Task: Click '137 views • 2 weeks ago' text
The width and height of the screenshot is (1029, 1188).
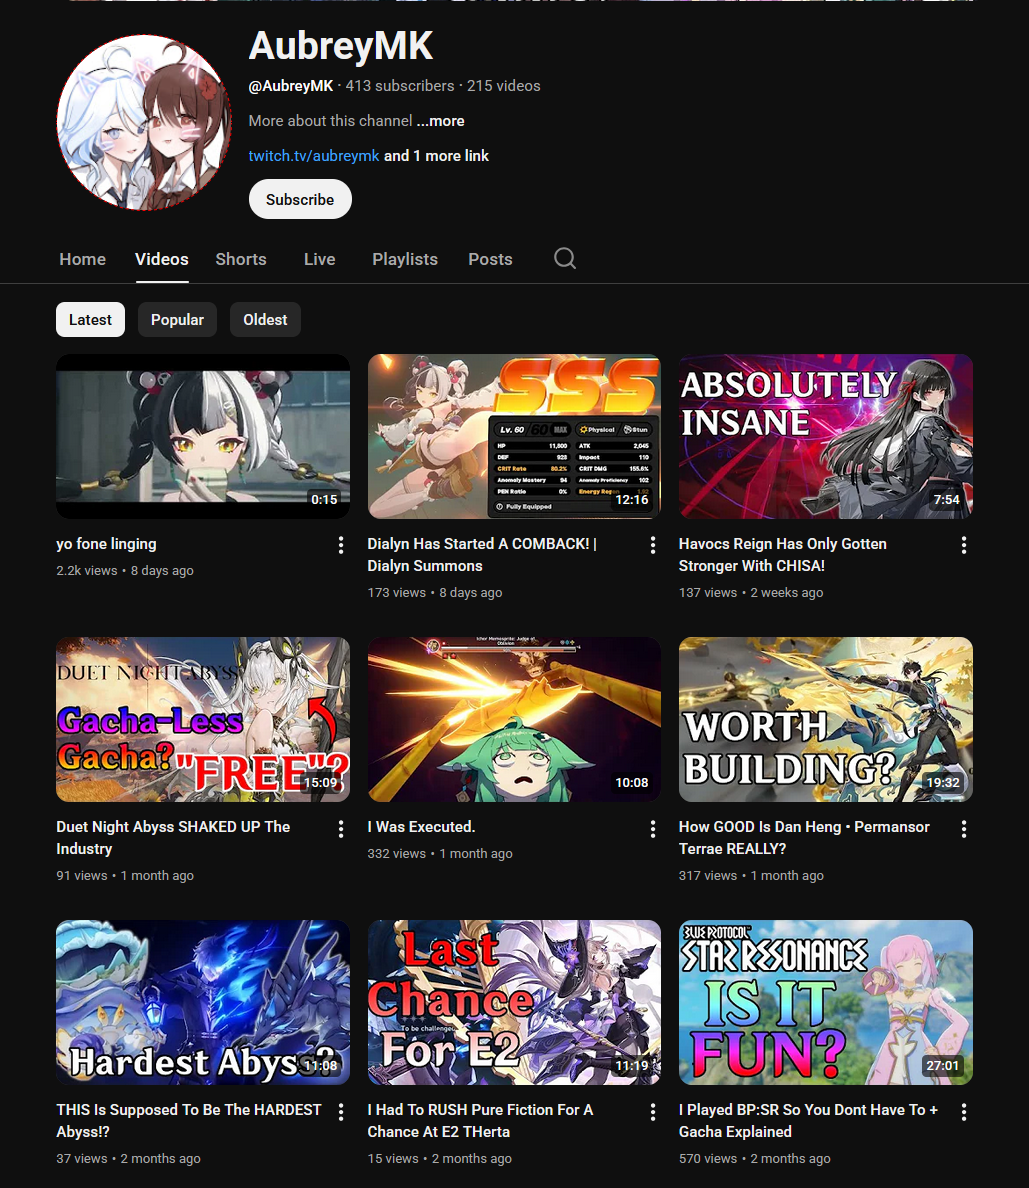Action: pyautogui.click(x=751, y=592)
